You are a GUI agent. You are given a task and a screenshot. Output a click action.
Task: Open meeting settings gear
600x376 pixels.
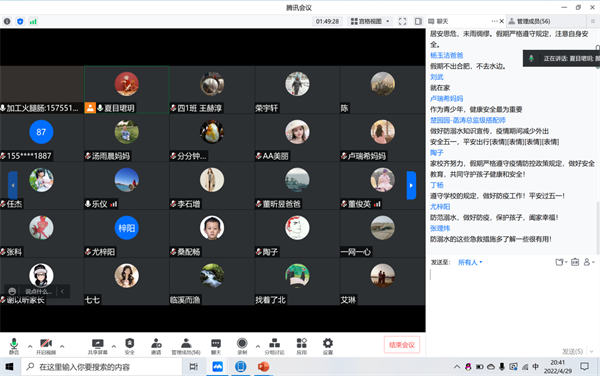coord(328,346)
